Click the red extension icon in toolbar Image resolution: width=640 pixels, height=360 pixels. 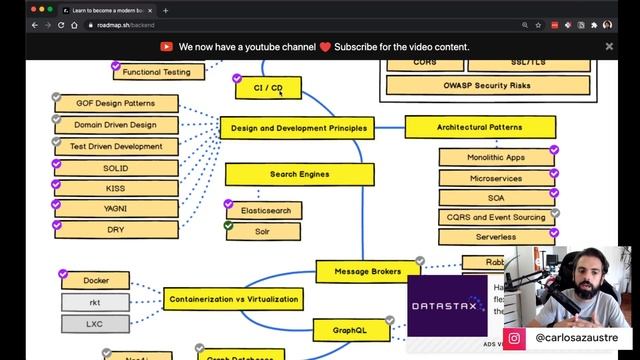[x=554, y=25]
